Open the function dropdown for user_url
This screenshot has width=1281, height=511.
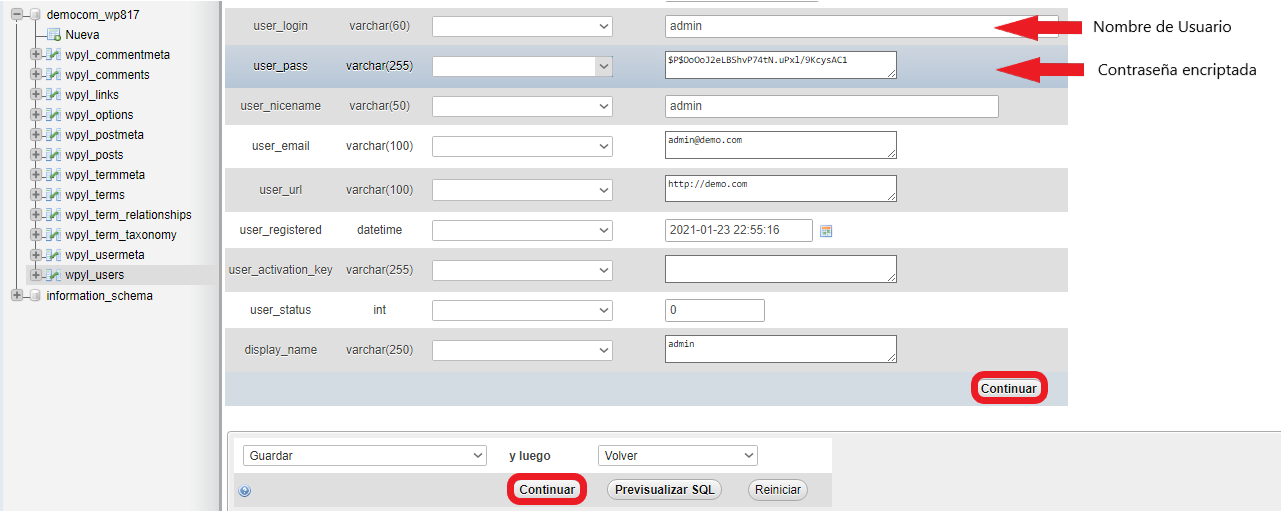coord(522,190)
